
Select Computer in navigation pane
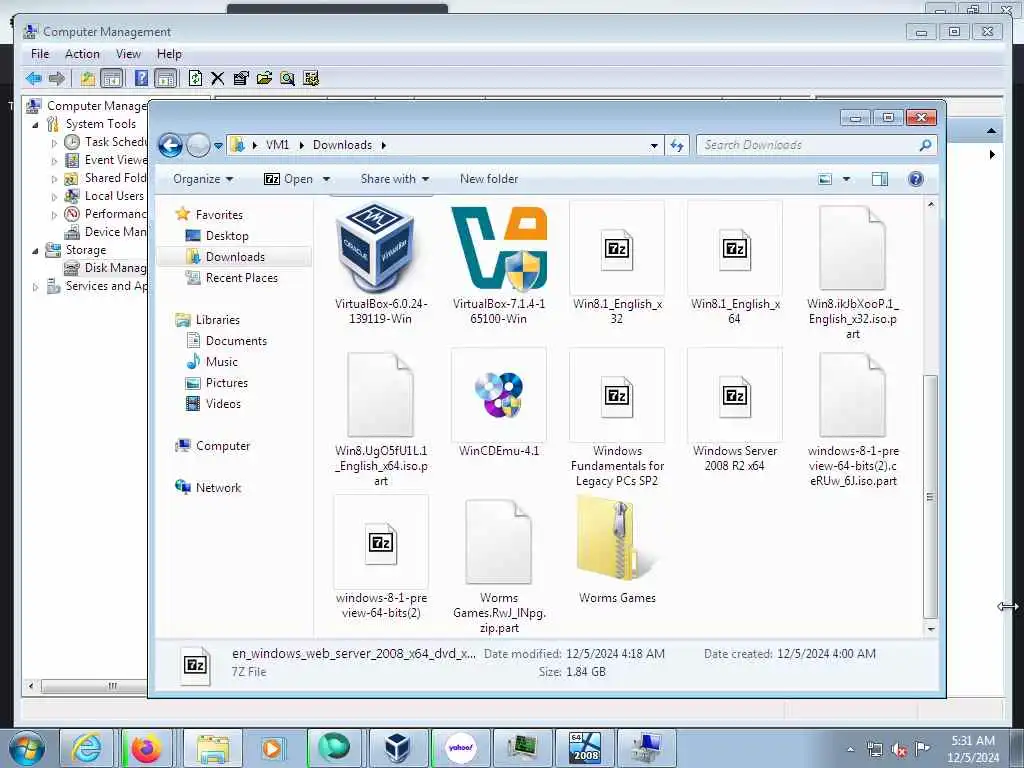pos(222,446)
